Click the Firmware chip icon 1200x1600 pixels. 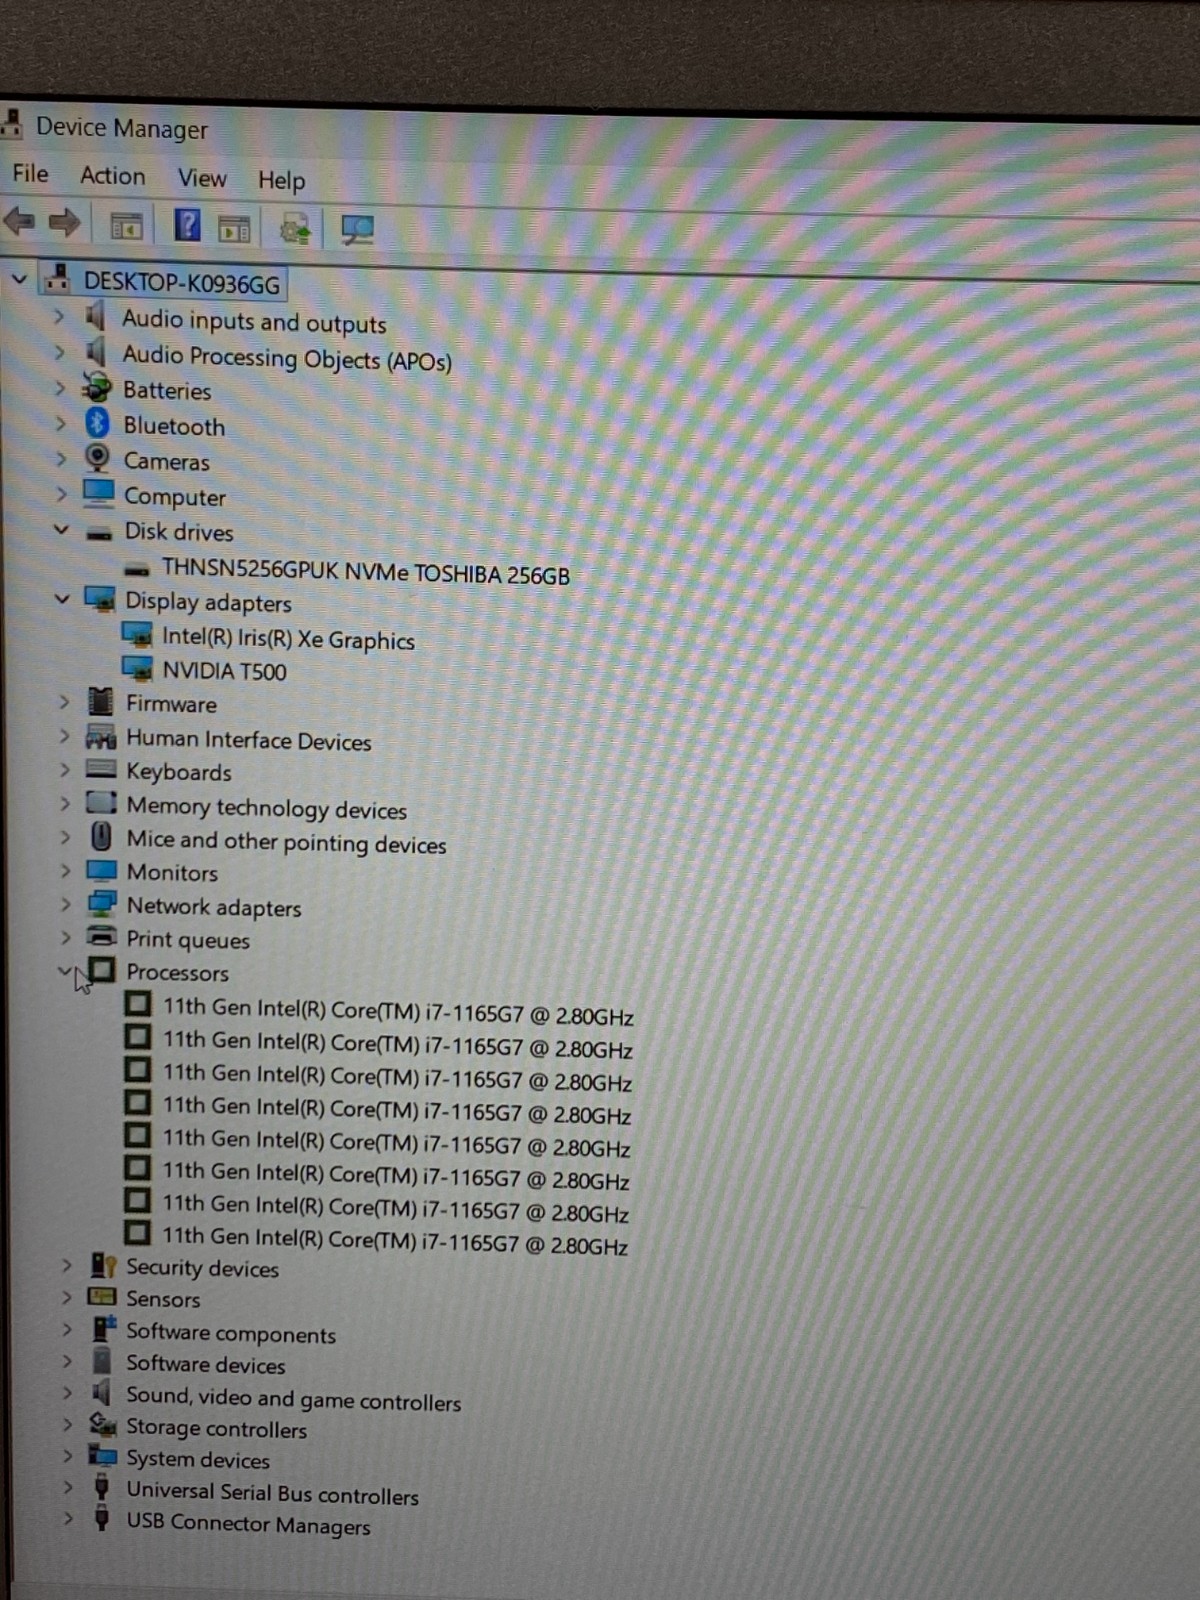click(101, 701)
